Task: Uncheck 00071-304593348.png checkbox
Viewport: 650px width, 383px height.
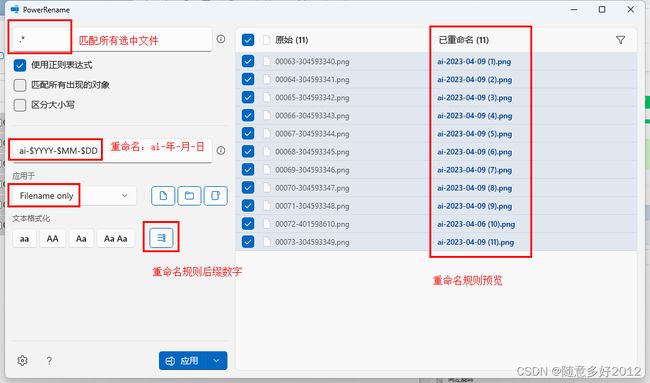Action: pyautogui.click(x=248, y=206)
